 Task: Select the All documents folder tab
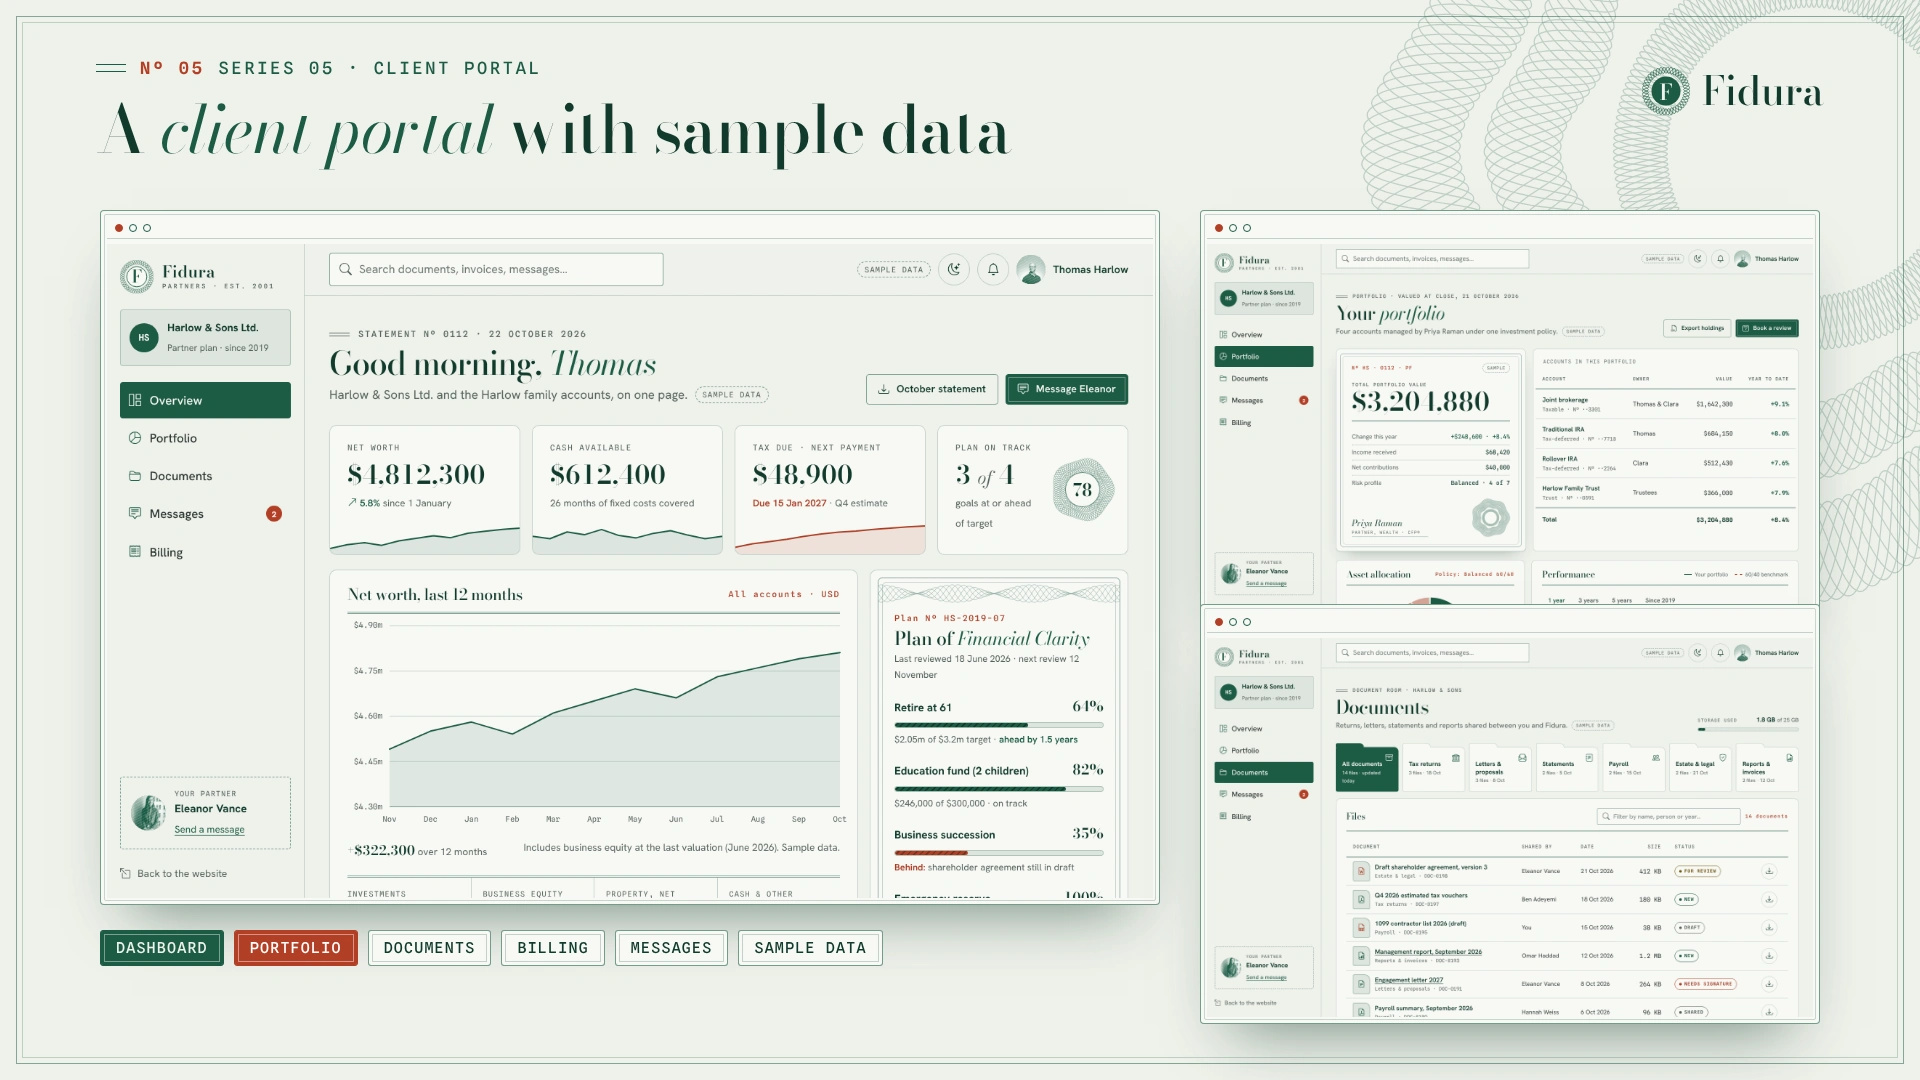point(1367,768)
